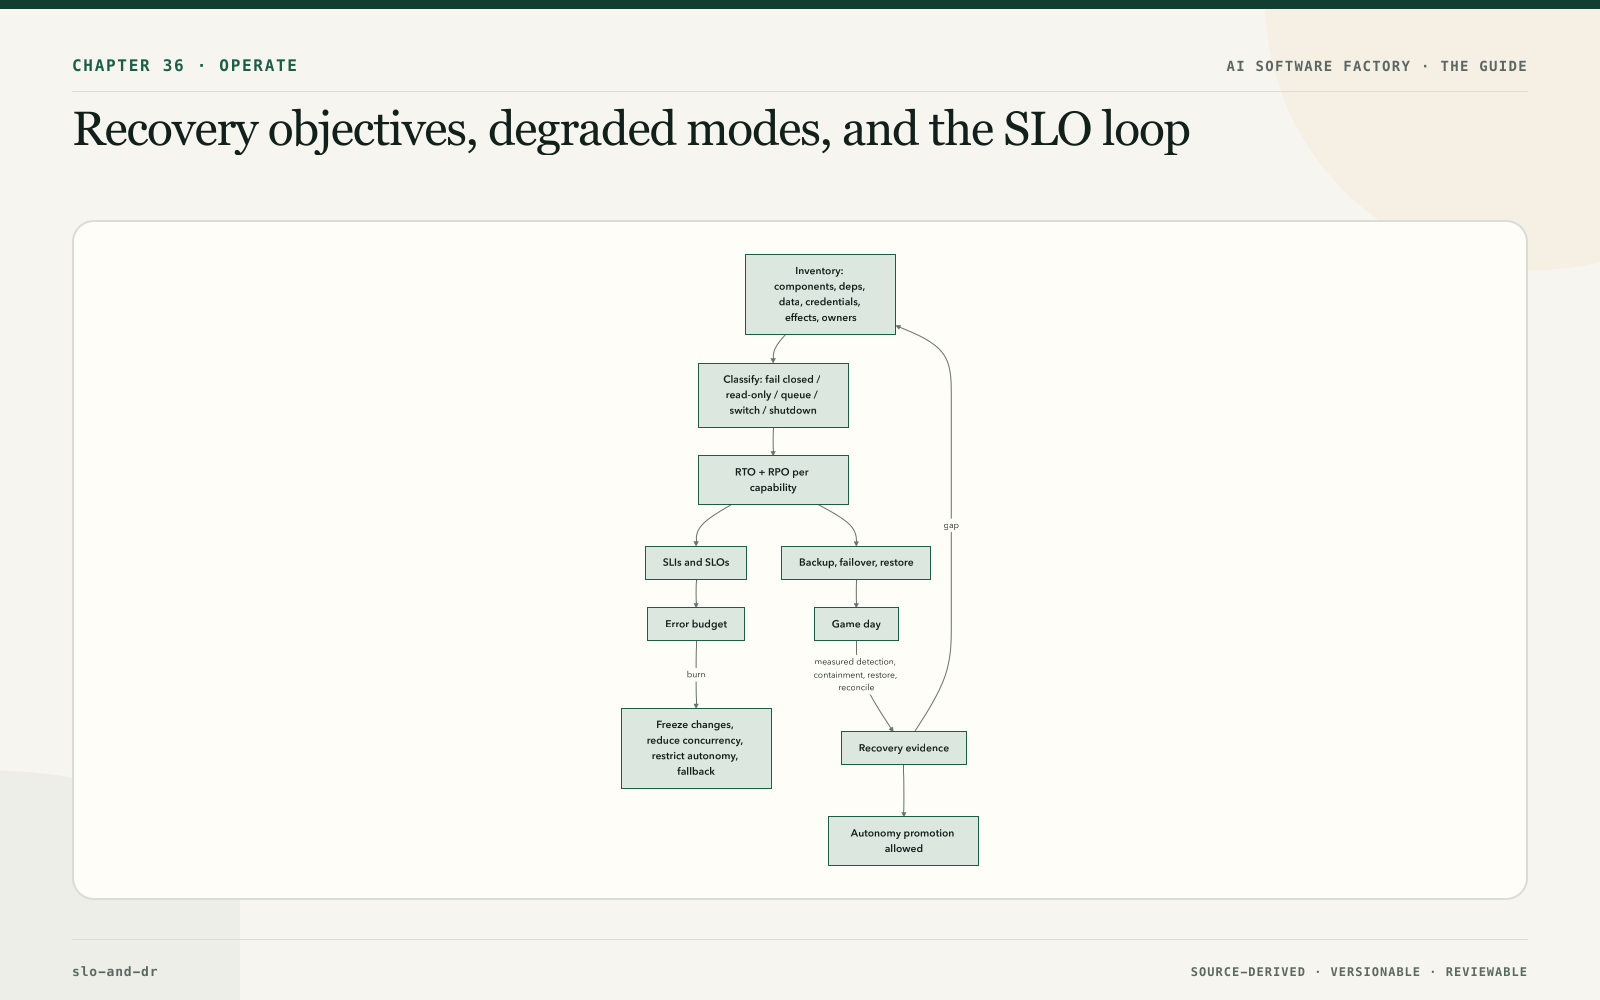Viewport: 1600px width, 1000px height.
Task: Click 'SOURCE-DERIVED · VERSIONABLE · REVIEWABLE' footer text
Action: click(1359, 972)
